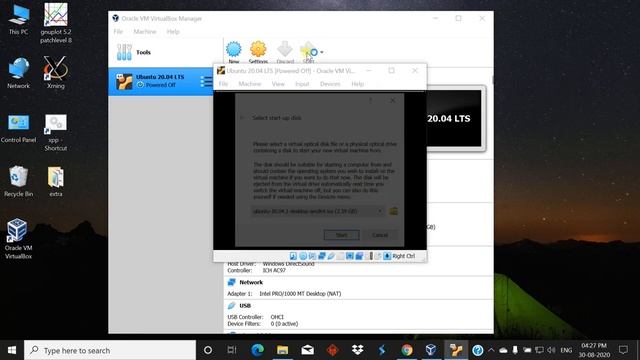This screenshot has width=640, height=360.
Task: Select Ubuntu 20.04 LTS in the machine list
Action: 161,82
